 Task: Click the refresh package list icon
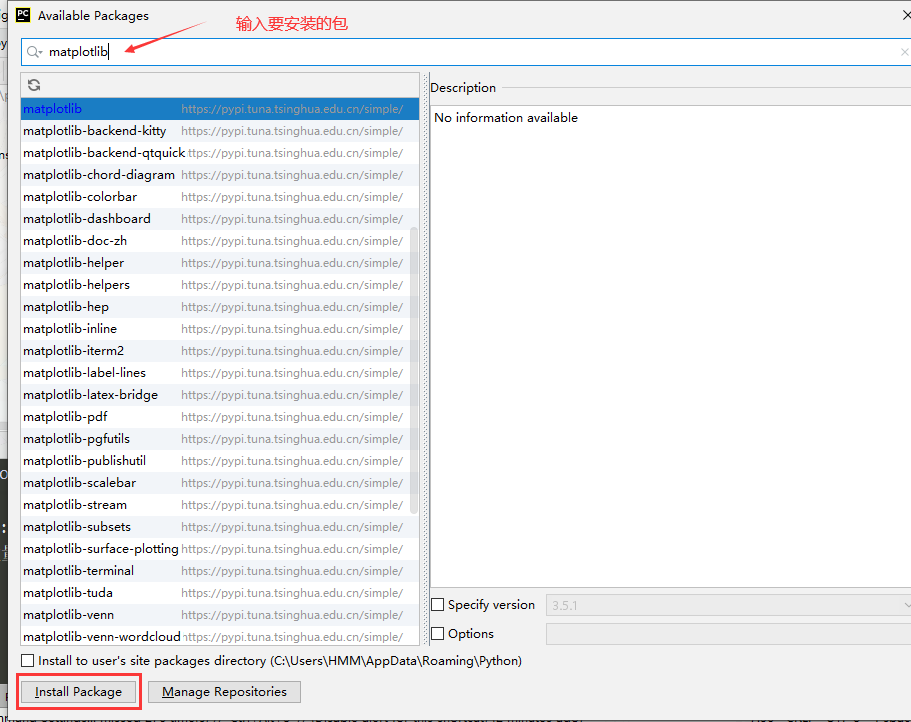coord(34,85)
